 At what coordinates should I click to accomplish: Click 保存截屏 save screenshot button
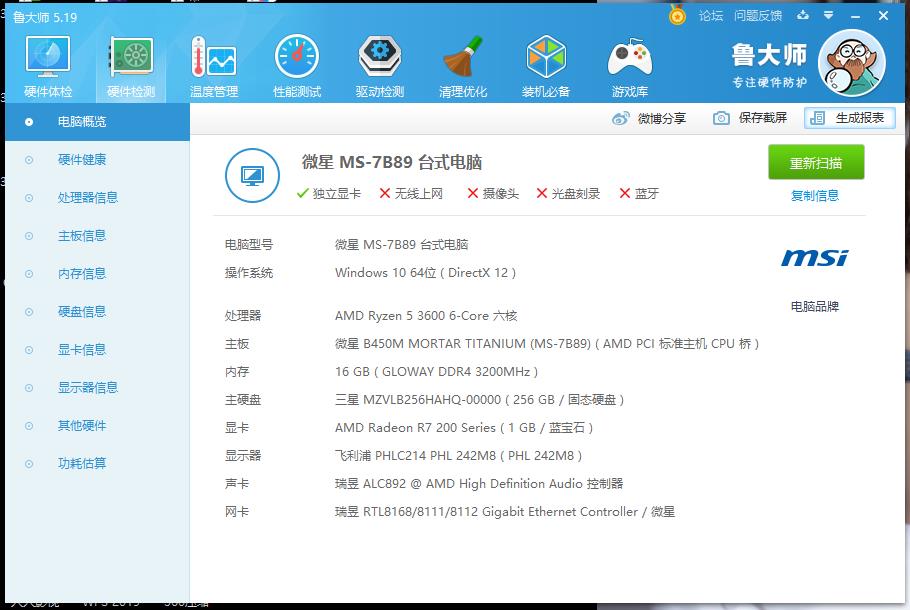tap(750, 118)
